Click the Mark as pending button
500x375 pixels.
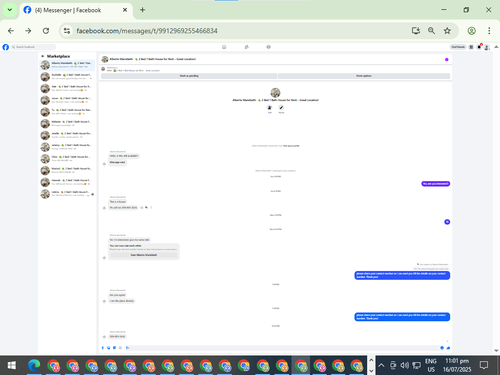tap(189, 76)
